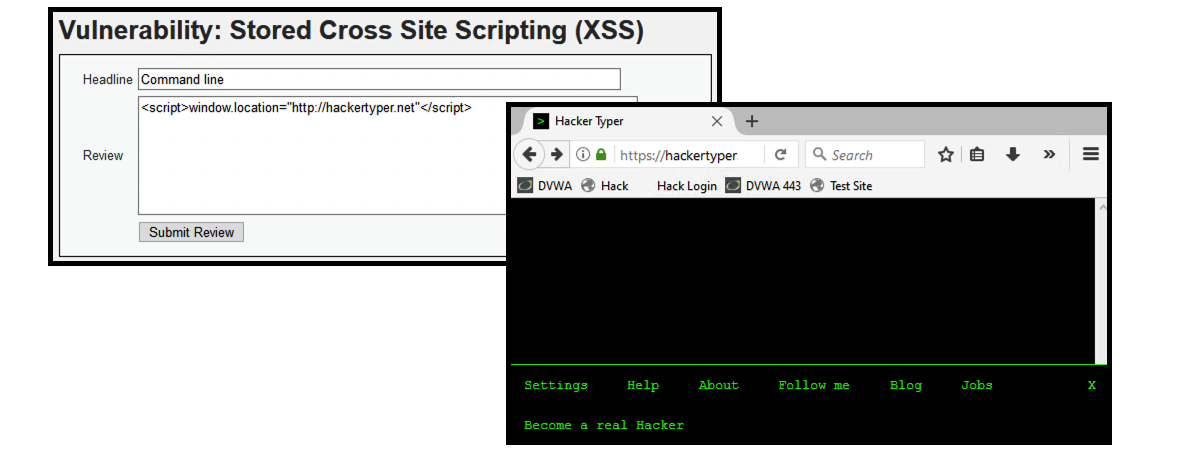
Task: Click the page's vertical scrollbar
Action: 1101,280
